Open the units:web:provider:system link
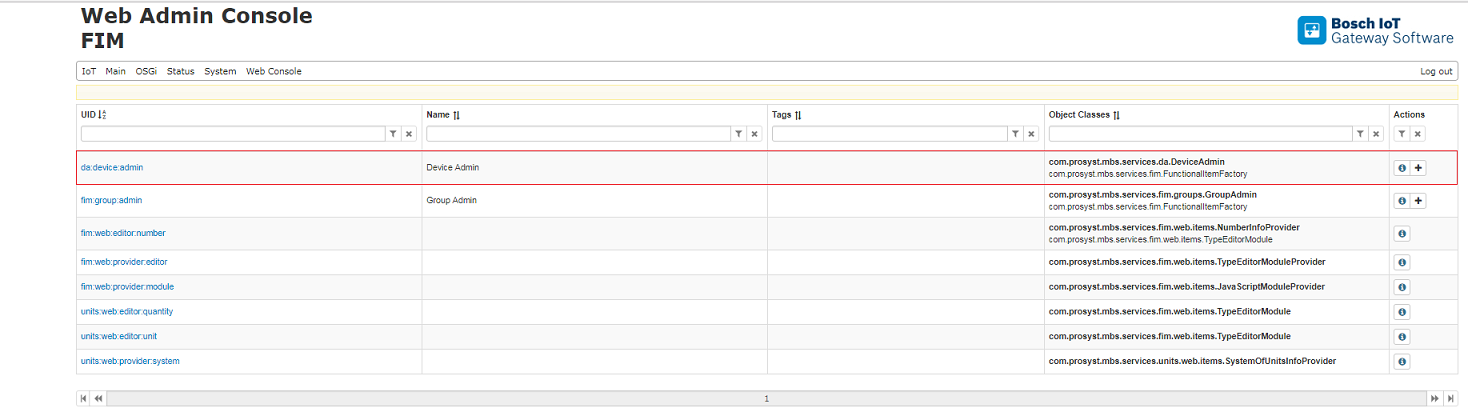Viewport: 1468px width, 408px height. pos(130,361)
